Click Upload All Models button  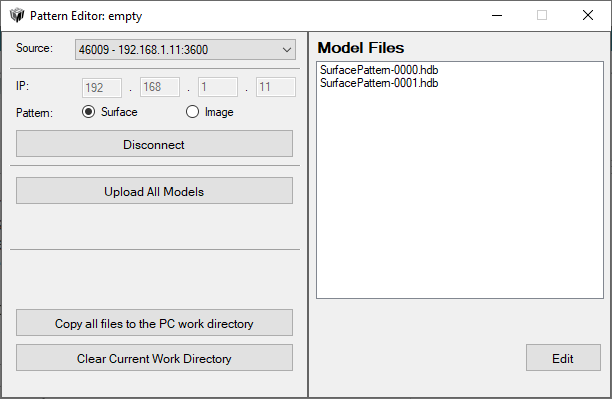coord(154,191)
